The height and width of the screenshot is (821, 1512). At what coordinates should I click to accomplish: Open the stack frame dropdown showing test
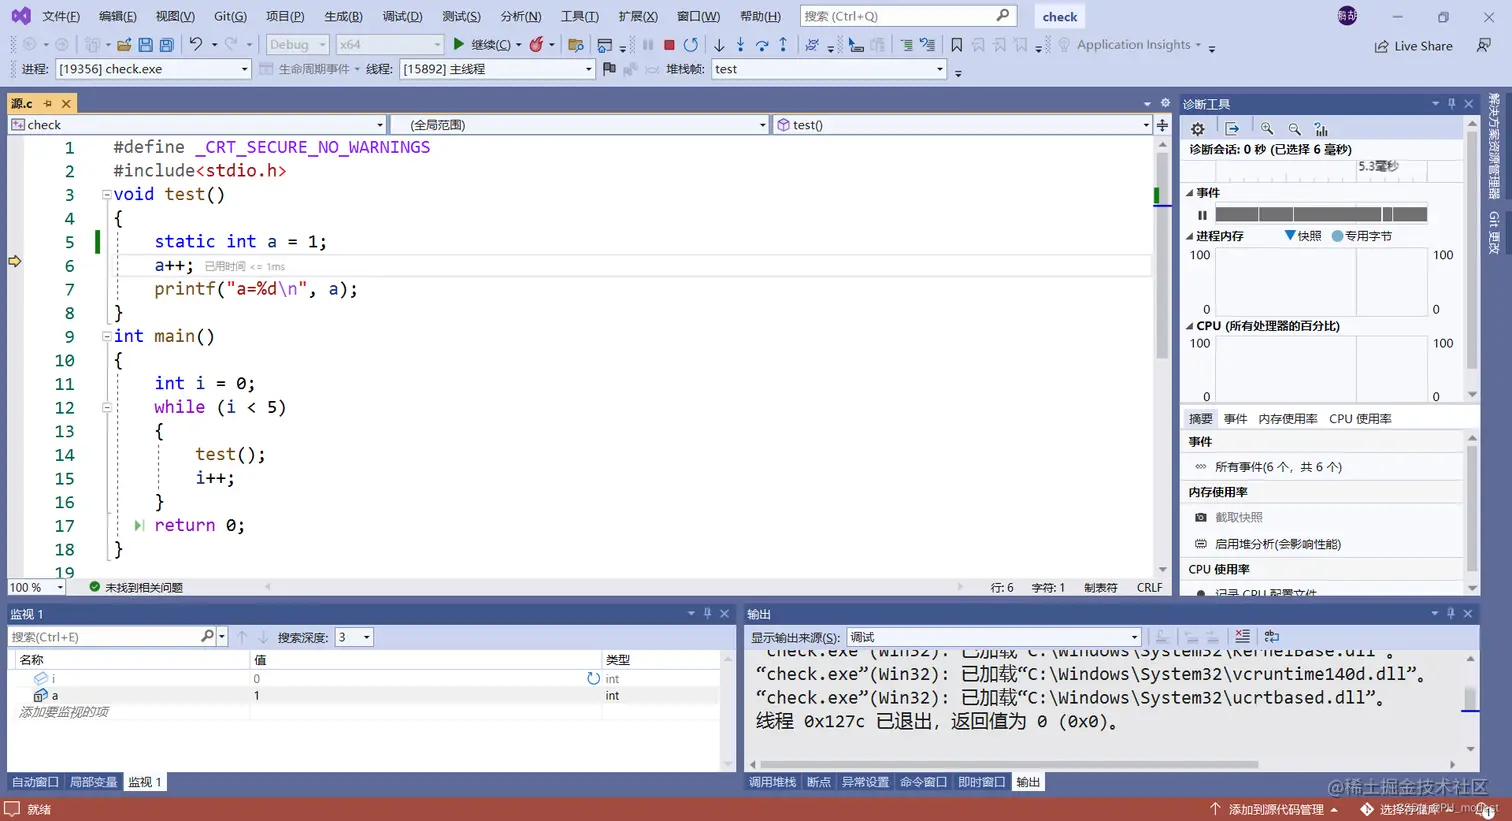pyautogui.click(x=828, y=69)
